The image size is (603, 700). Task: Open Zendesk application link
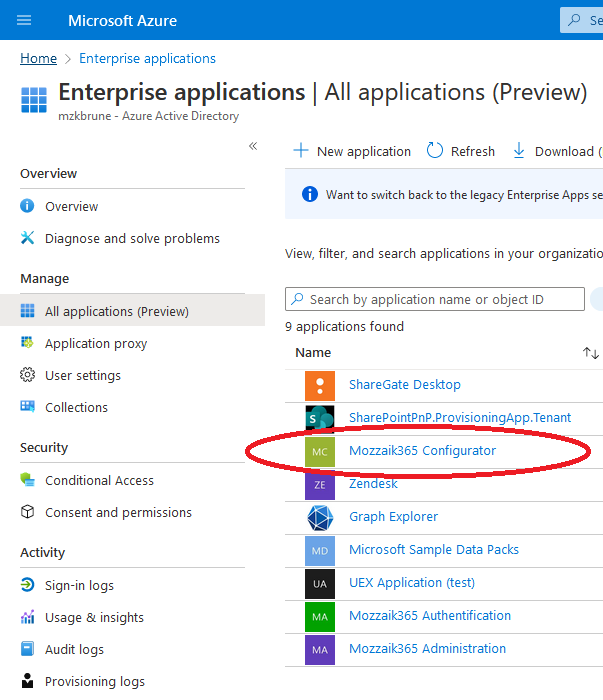pyautogui.click(x=373, y=483)
